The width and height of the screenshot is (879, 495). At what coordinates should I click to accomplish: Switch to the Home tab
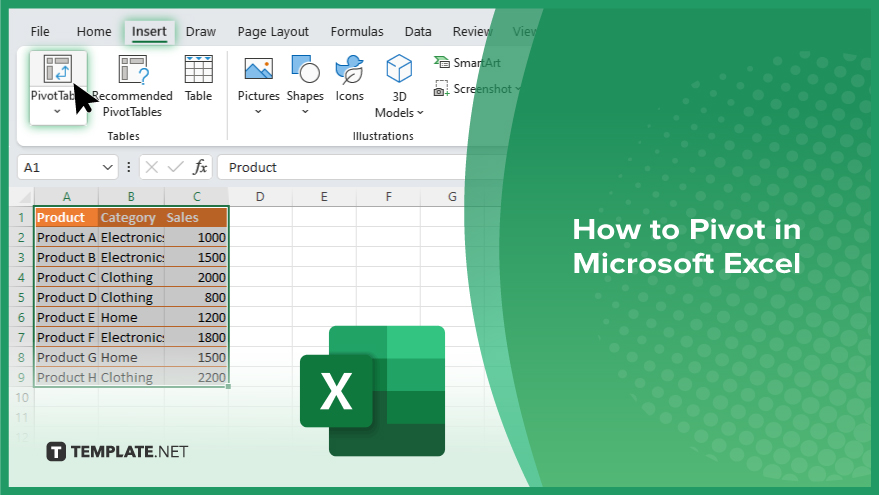94,31
